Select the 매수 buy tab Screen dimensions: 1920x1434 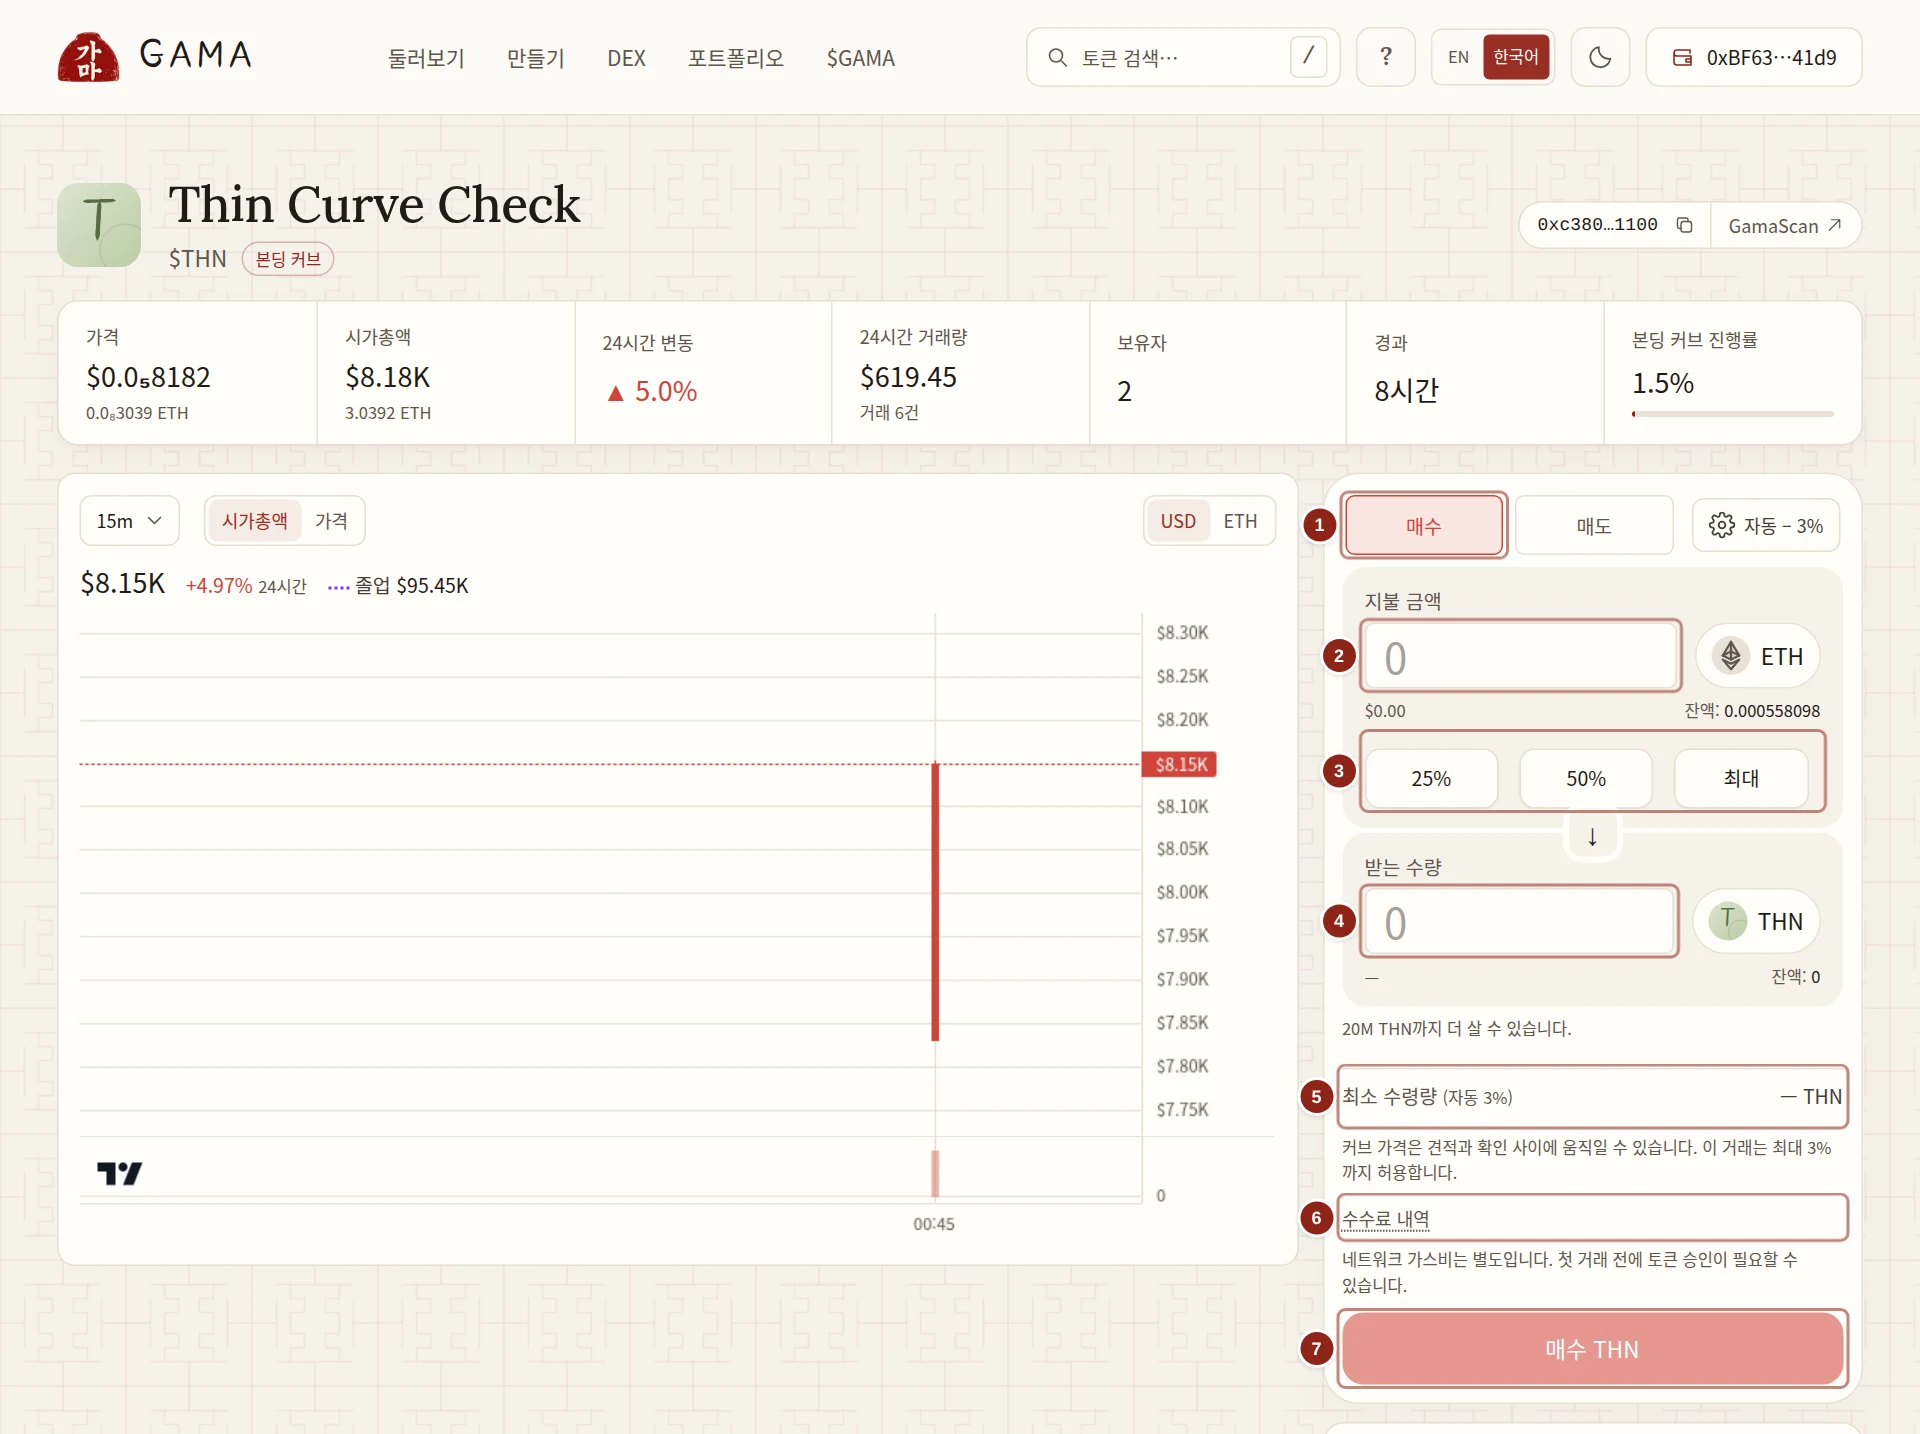click(x=1423, y=525)
